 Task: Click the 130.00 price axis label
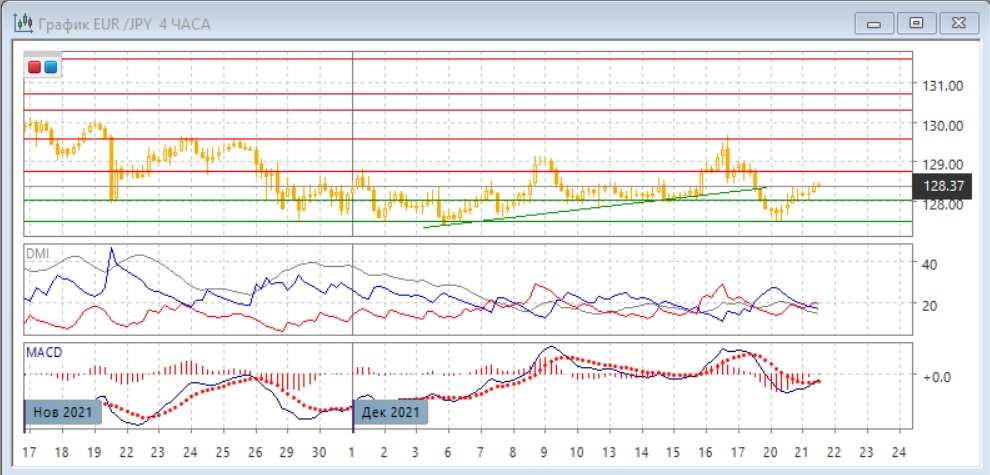[943, 125]
